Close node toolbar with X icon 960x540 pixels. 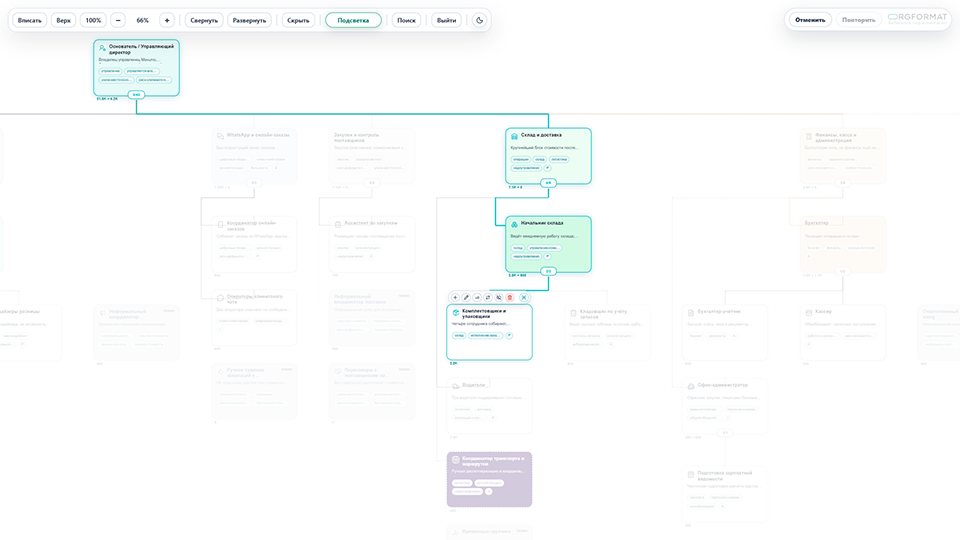click(x=523, y=298)
